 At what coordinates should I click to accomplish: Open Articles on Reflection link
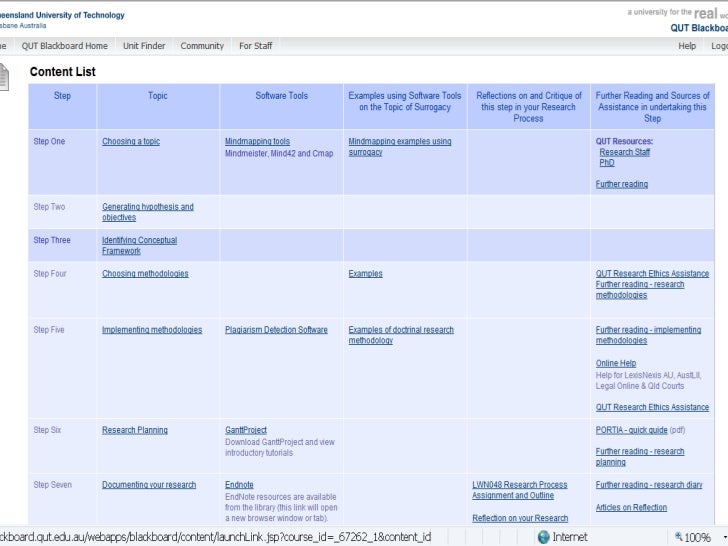tap(631, 507)
